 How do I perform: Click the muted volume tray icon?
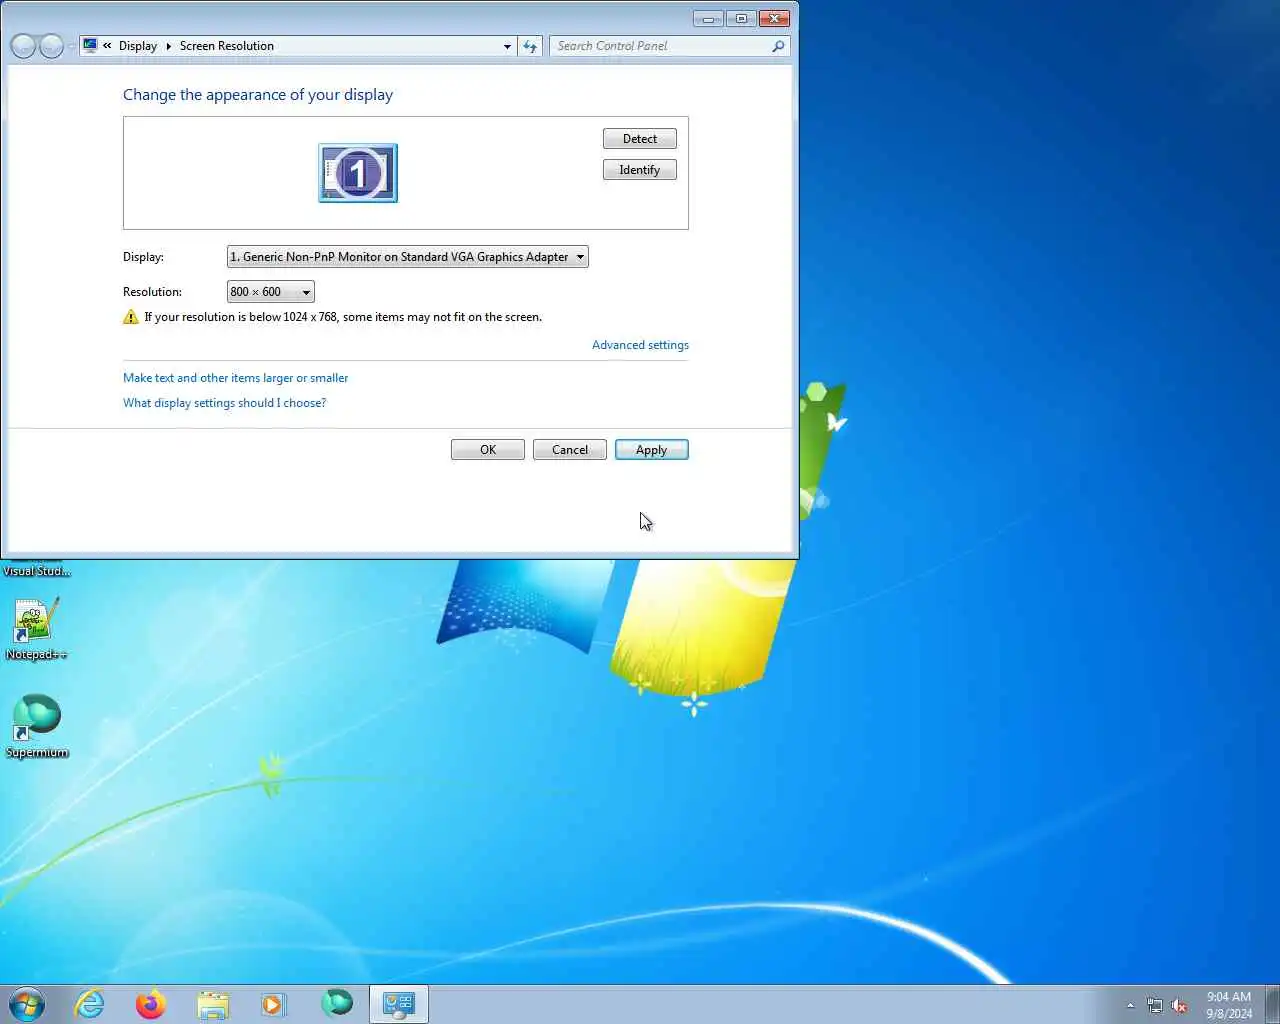pos(1180,1006)
